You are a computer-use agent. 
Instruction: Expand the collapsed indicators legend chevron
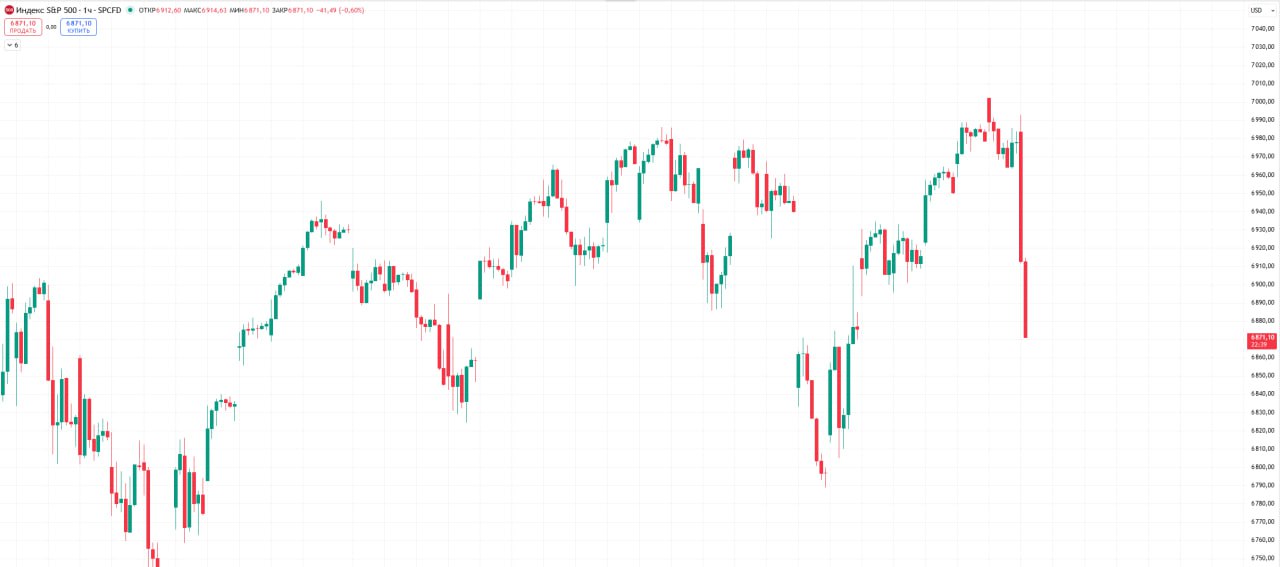click(9, 45)
